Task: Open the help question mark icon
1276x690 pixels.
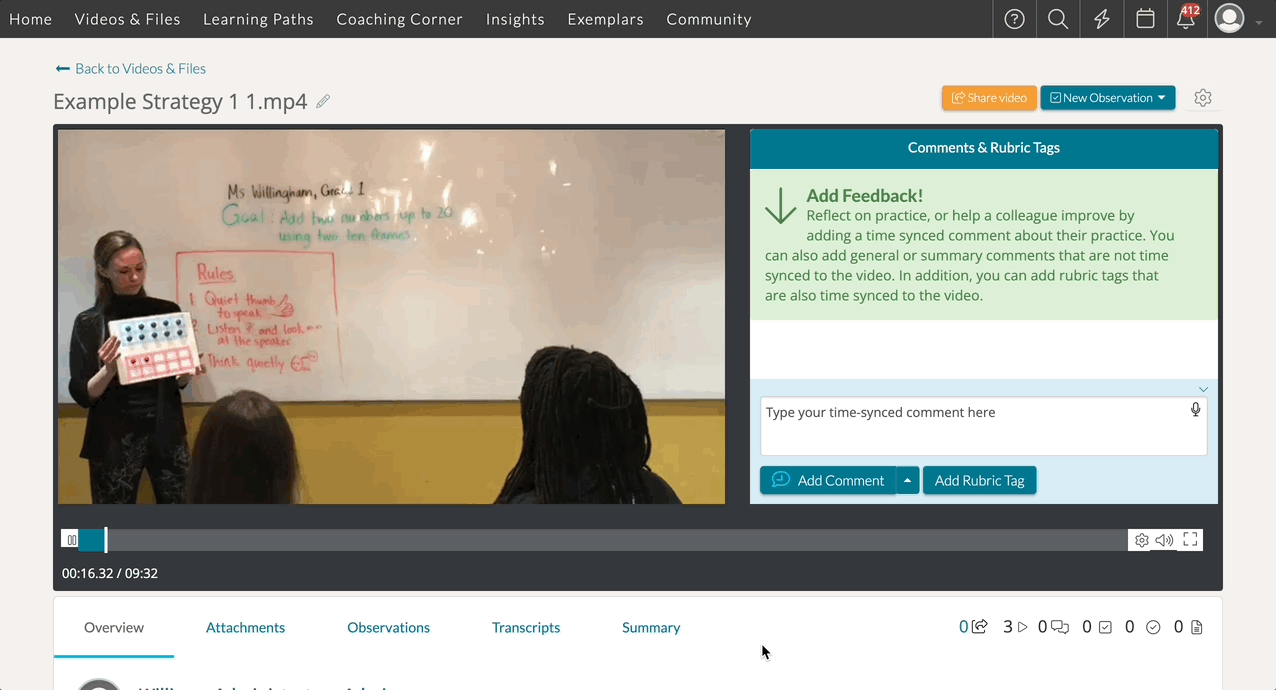Action: 1014,19
